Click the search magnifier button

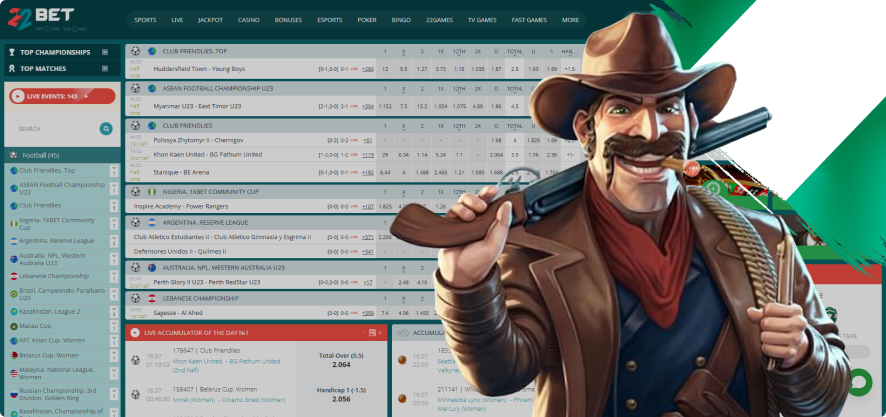(106, 129)
